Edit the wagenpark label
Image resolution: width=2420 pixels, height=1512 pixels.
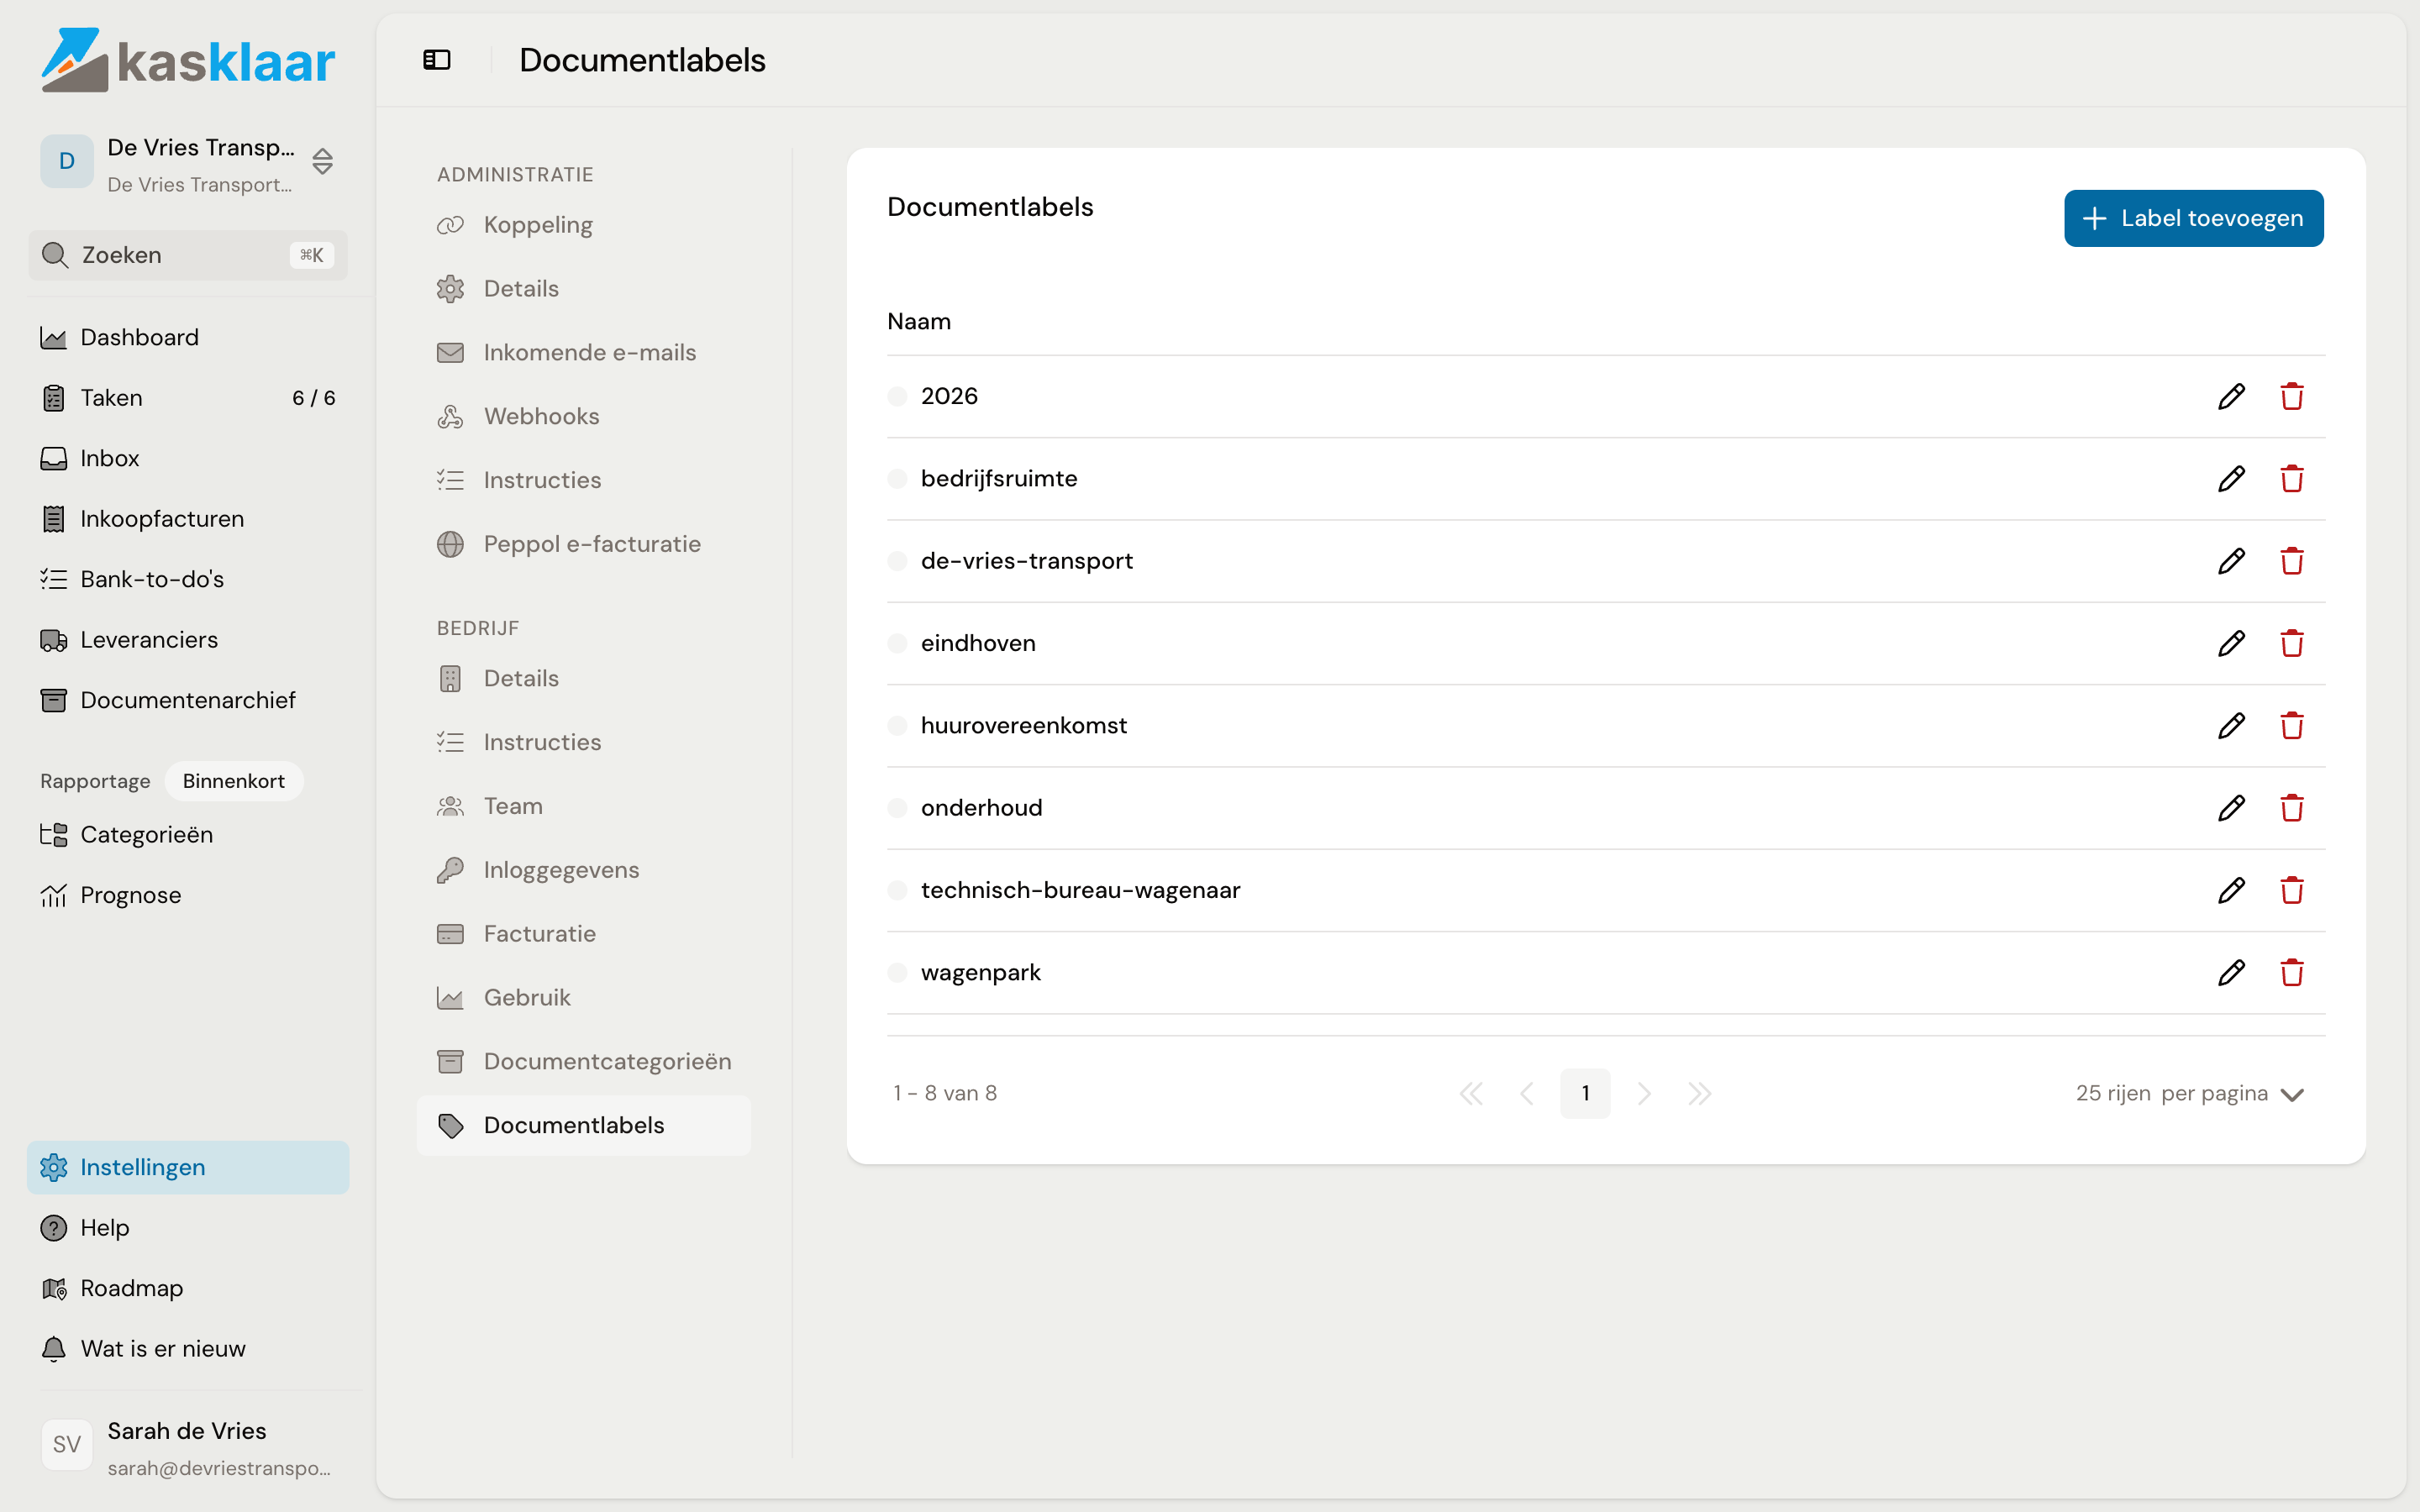coord(2231,972)
